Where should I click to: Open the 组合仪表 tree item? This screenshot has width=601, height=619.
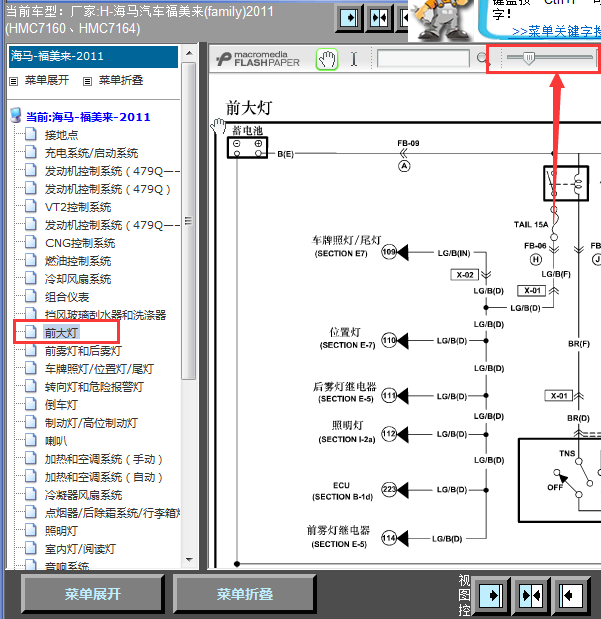click(x=67, y=297)
